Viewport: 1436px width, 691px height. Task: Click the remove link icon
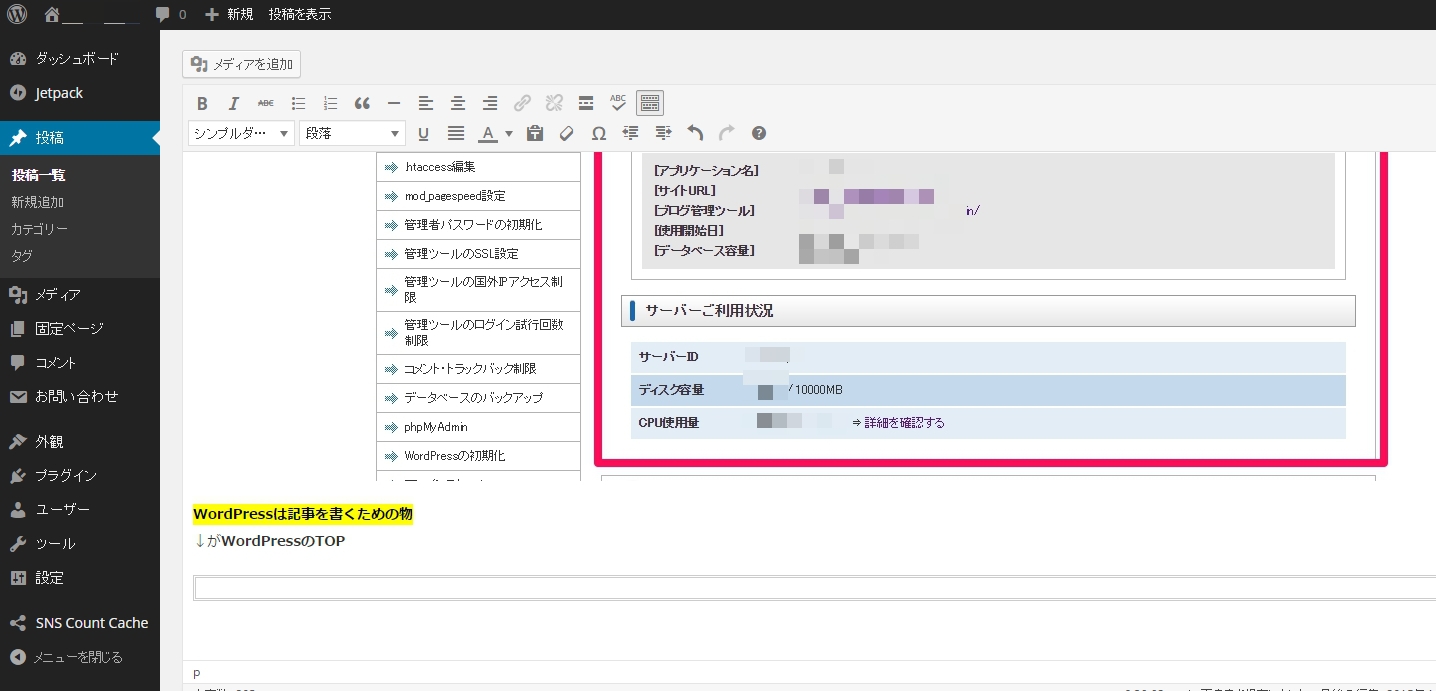(554, 103)
